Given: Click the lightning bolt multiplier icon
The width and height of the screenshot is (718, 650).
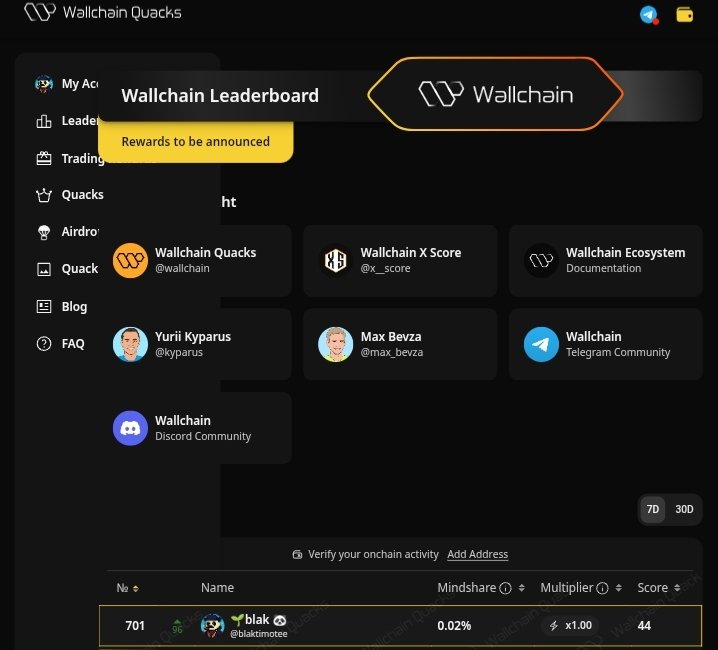Looking at the screenshot, I should point(554,625).
